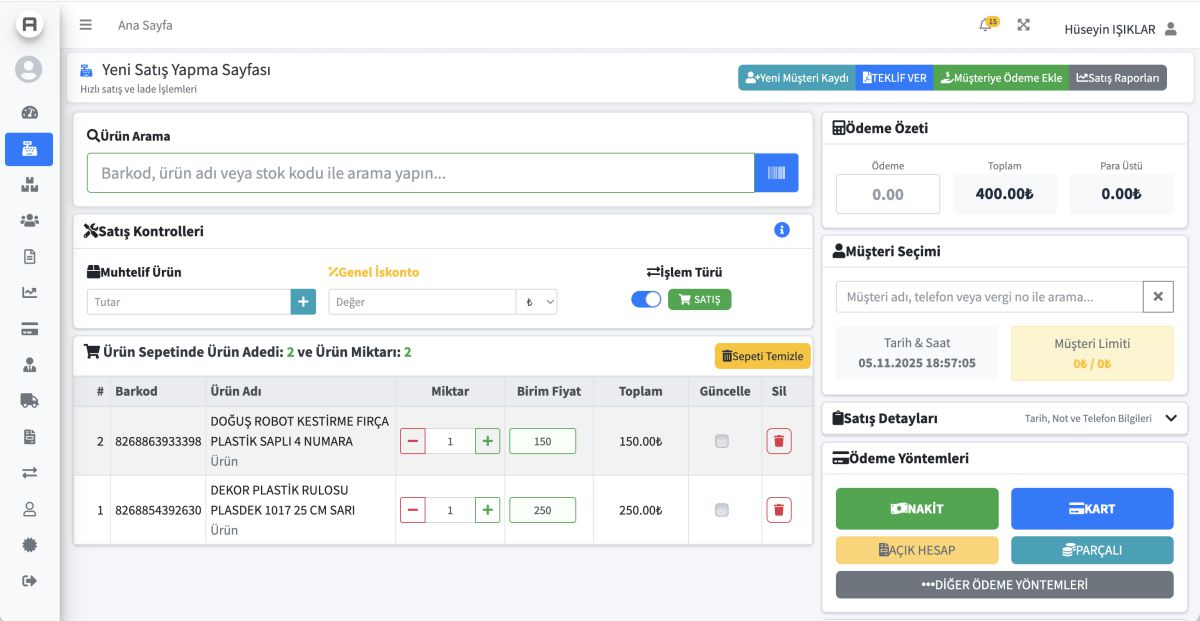The image size is (1200, 621).
Task: Pay with the NAKİT button
Action: pos(917,509)
